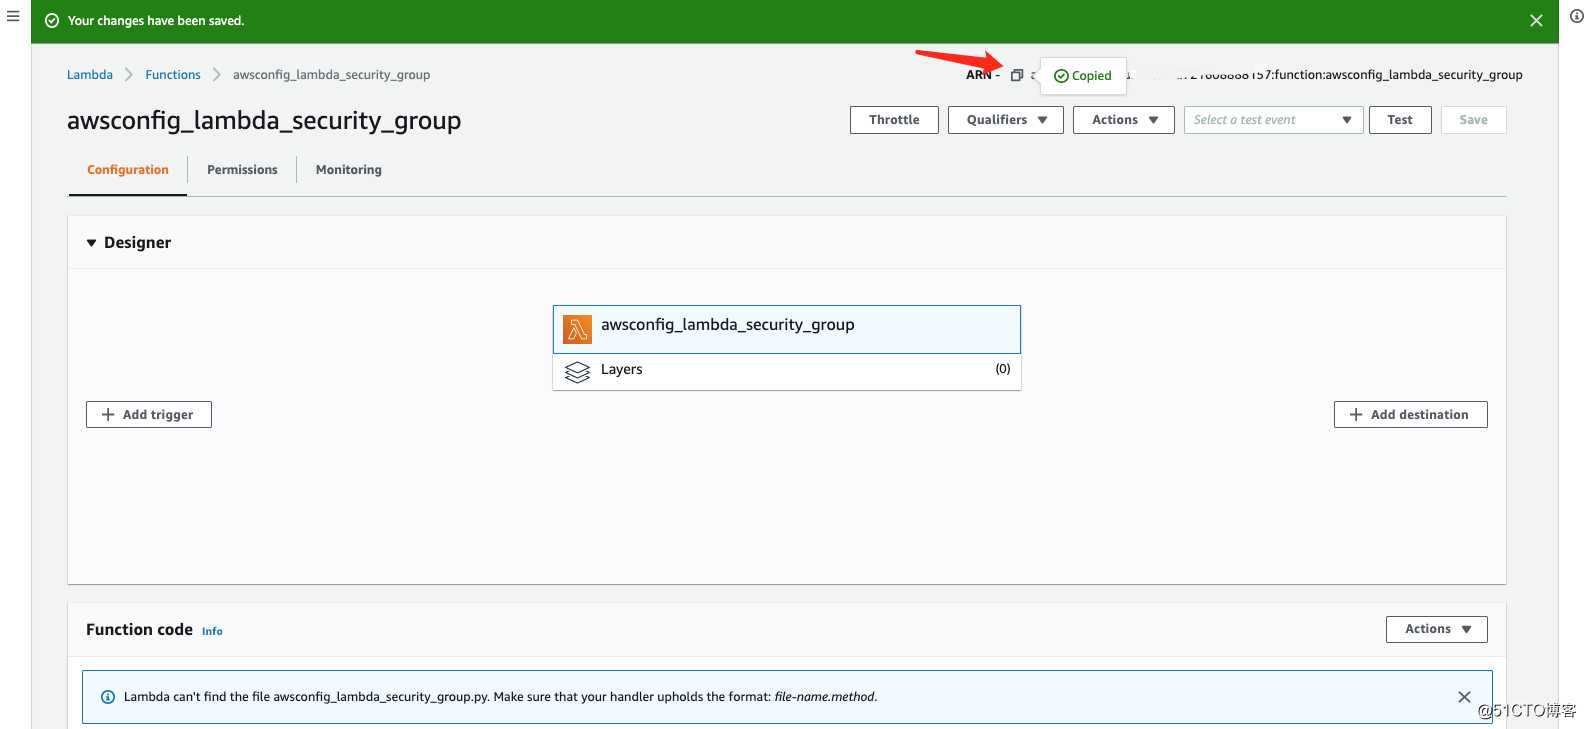Open the info panel icon at top right

click(x=1576, y=16)
